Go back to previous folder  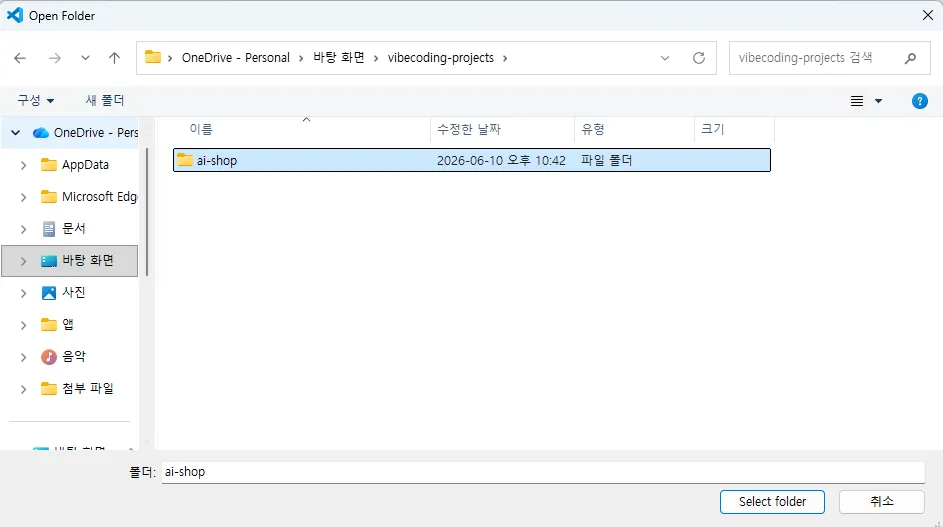[x=20, y=58]
